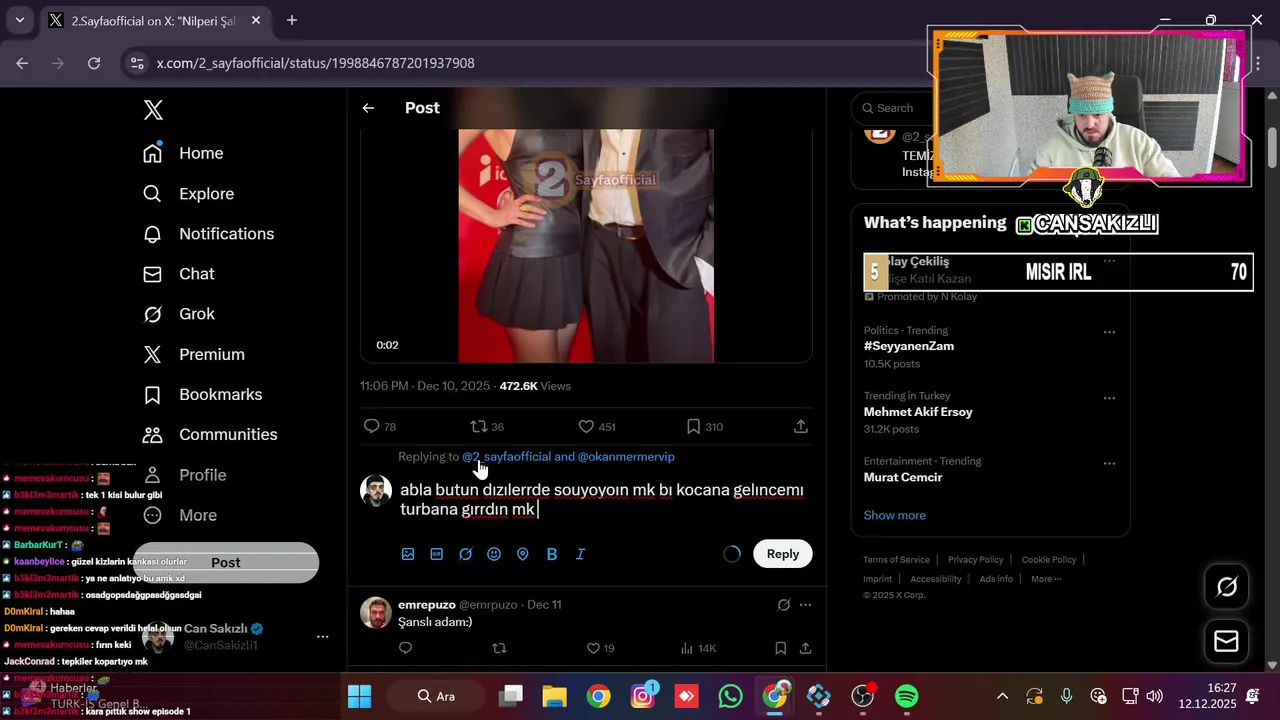The width and height of the screenshot is (1280, 720).
Task: Click the sidebar Post button
Action: pos(226,563)
